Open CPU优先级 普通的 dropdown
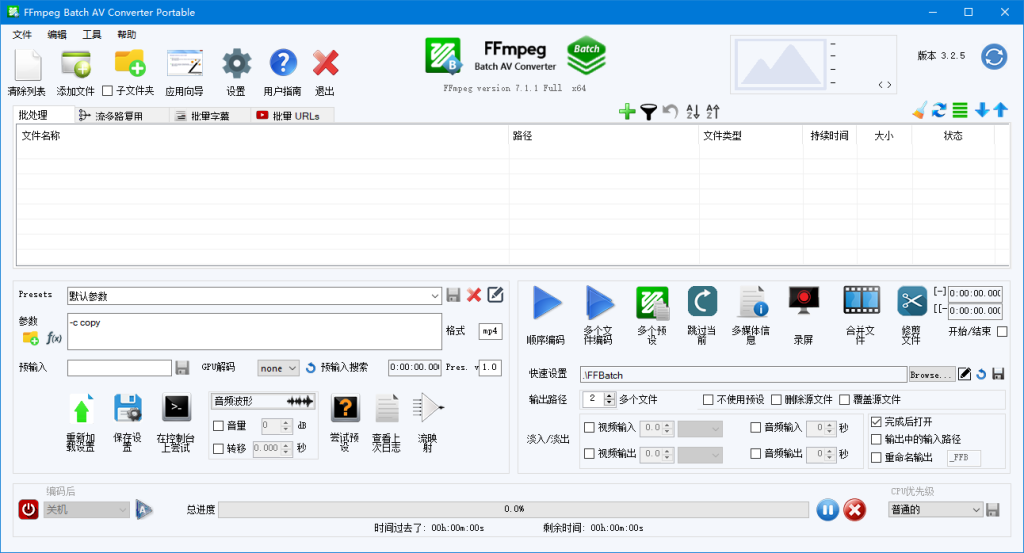1024x553 pixels. pyautogui.click(x=935, y=509)
